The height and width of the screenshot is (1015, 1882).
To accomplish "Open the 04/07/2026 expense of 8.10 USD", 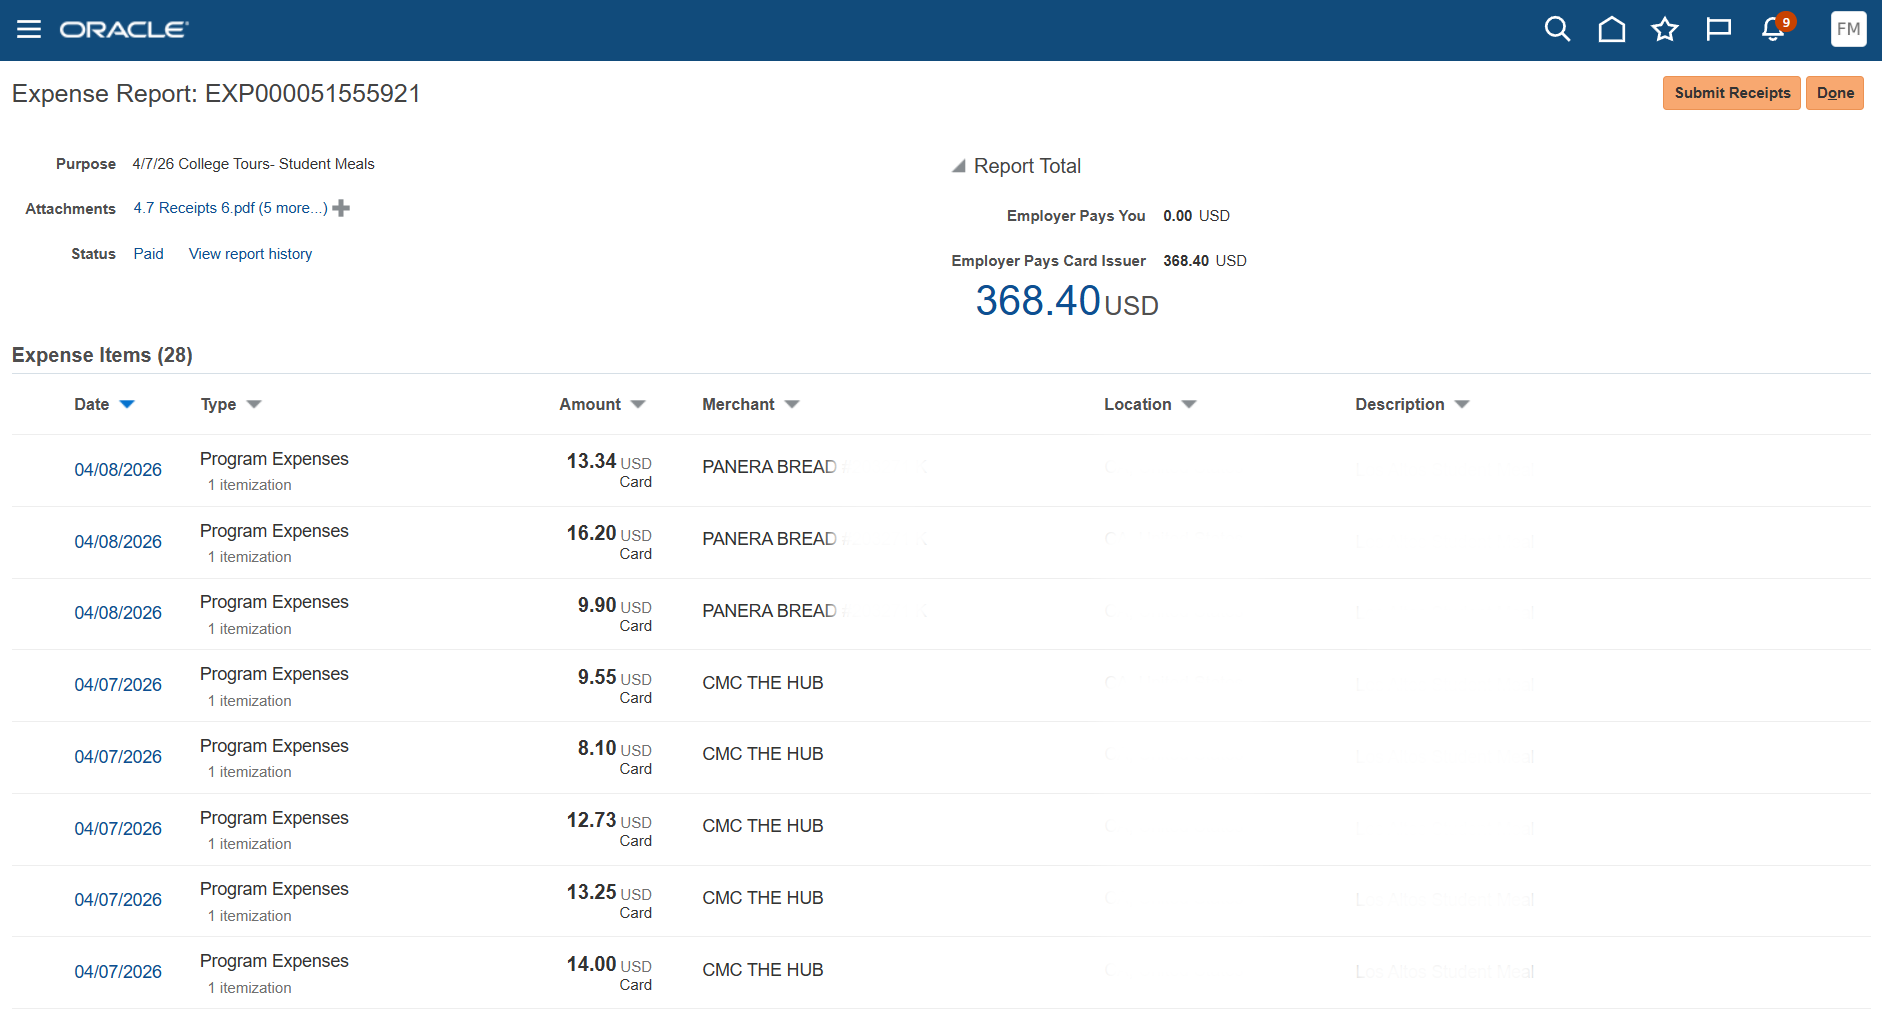I will point(118,757).
